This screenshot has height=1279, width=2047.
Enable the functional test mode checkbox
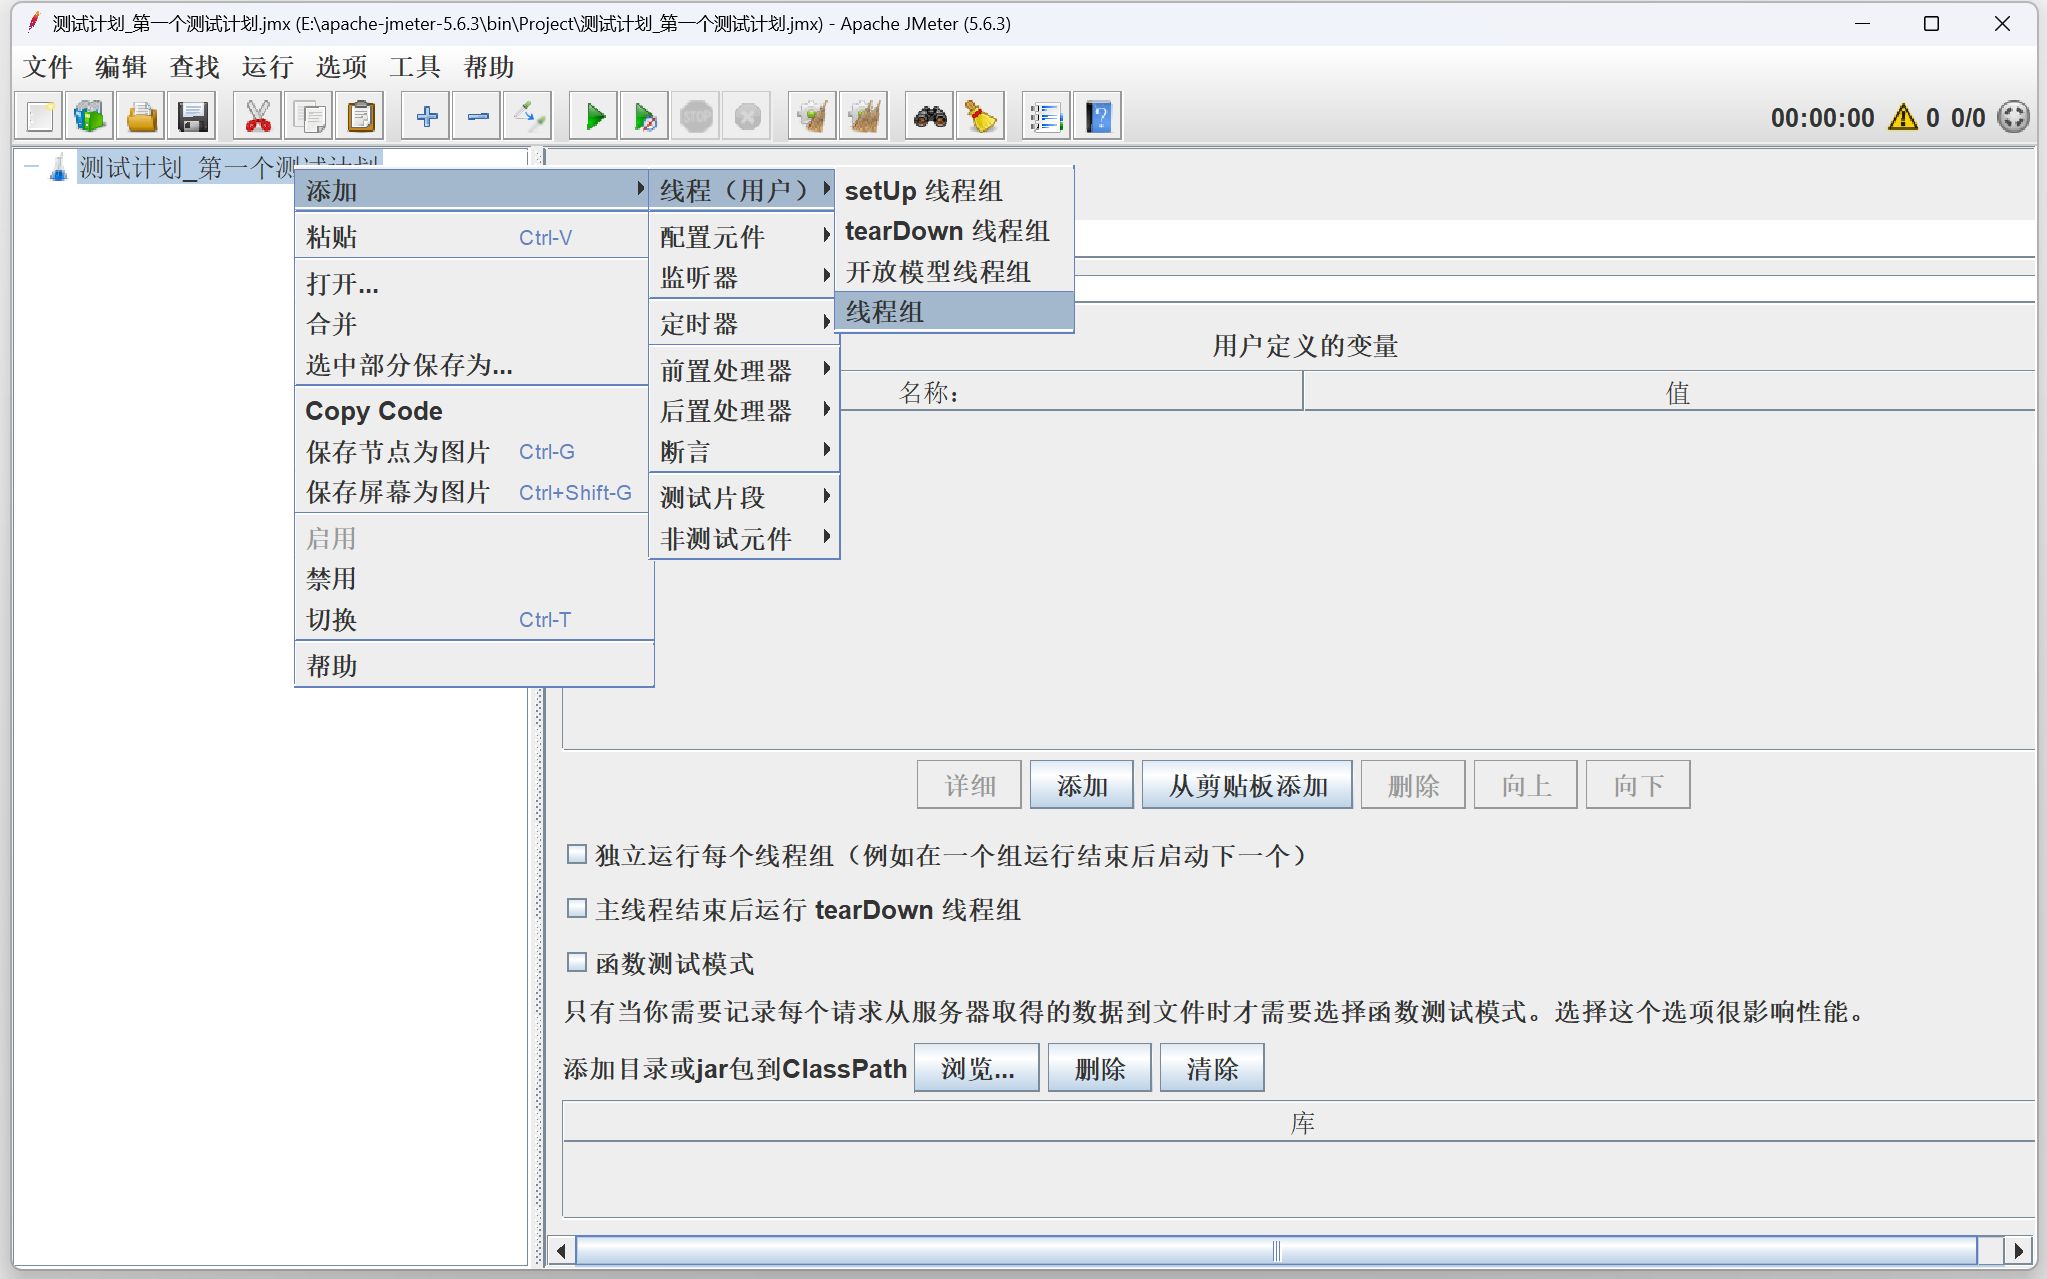pos(577,962)
